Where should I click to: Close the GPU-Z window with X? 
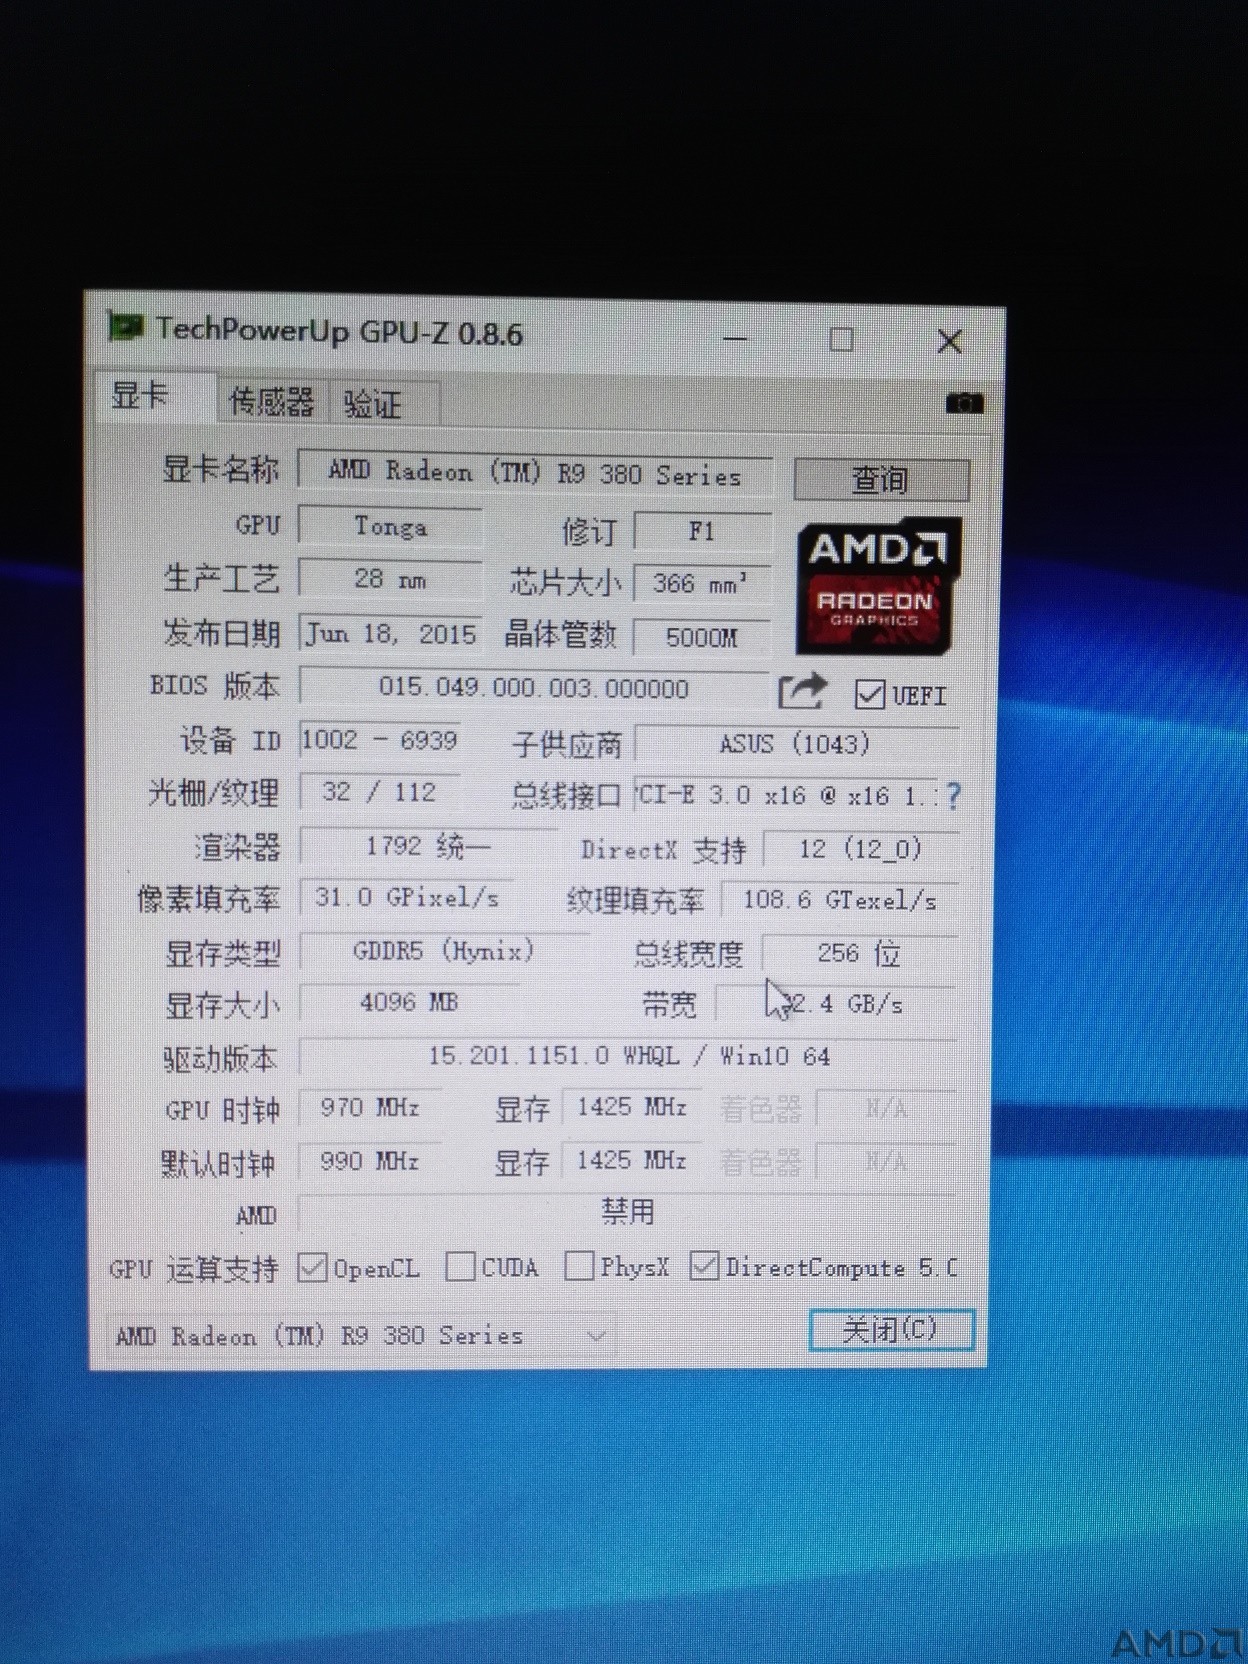click(949, 342)
